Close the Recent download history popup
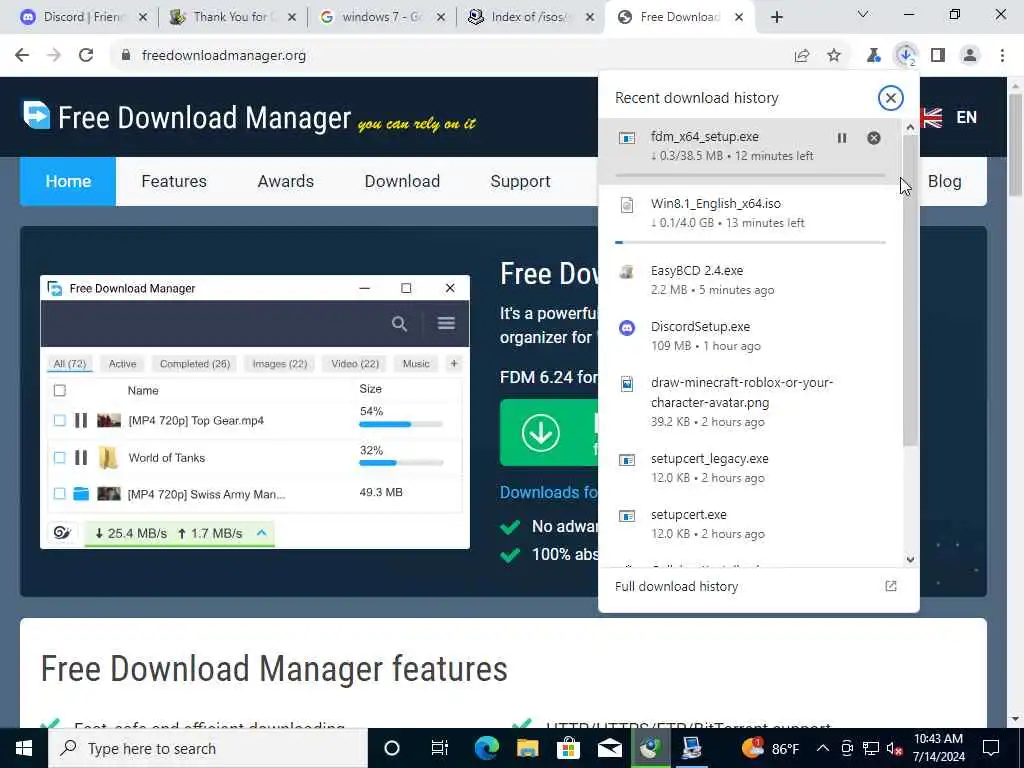This screenshot has width=1024, height=768. (890, 98)
